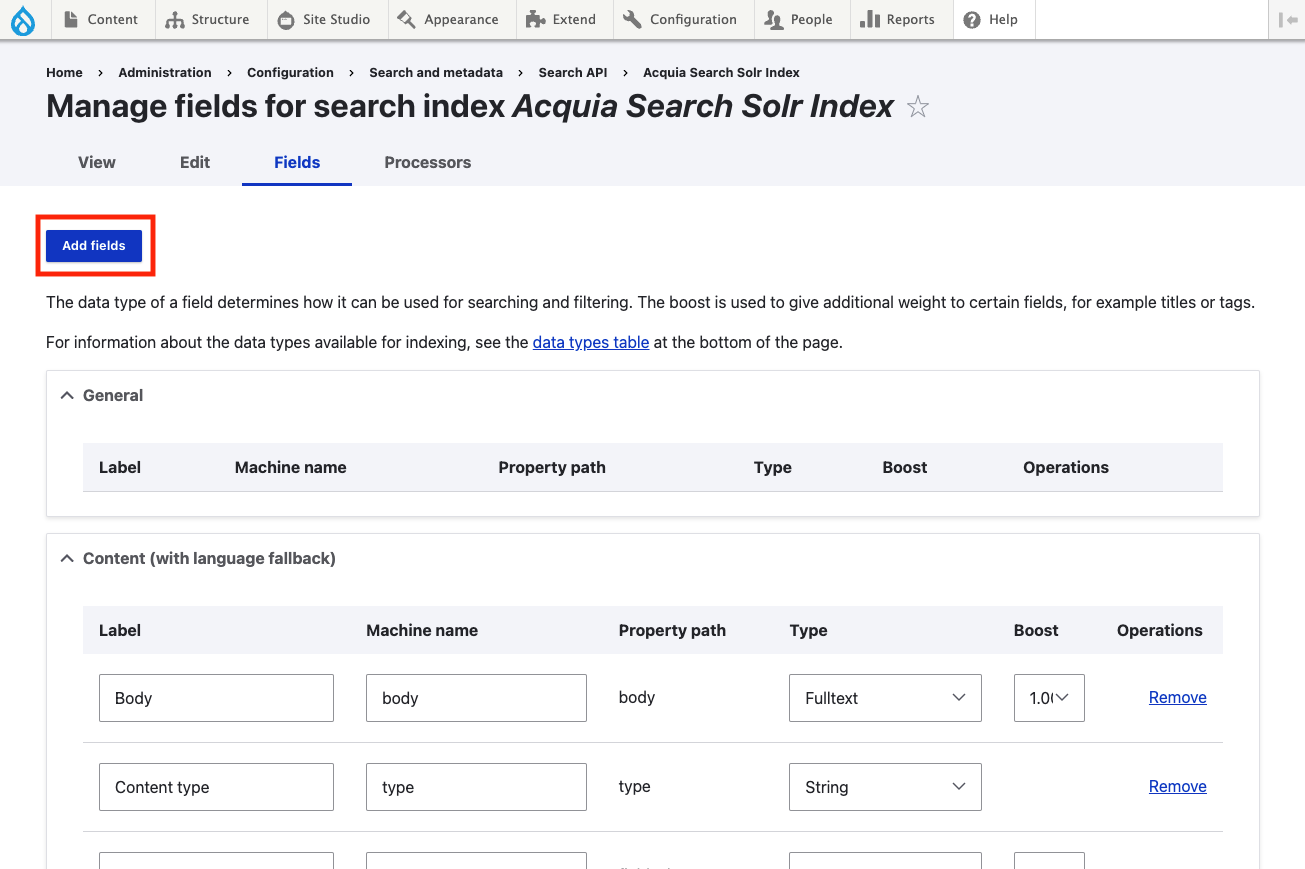Open the Site Studio menu
The image size is (1305, 869).
point(324,20)
